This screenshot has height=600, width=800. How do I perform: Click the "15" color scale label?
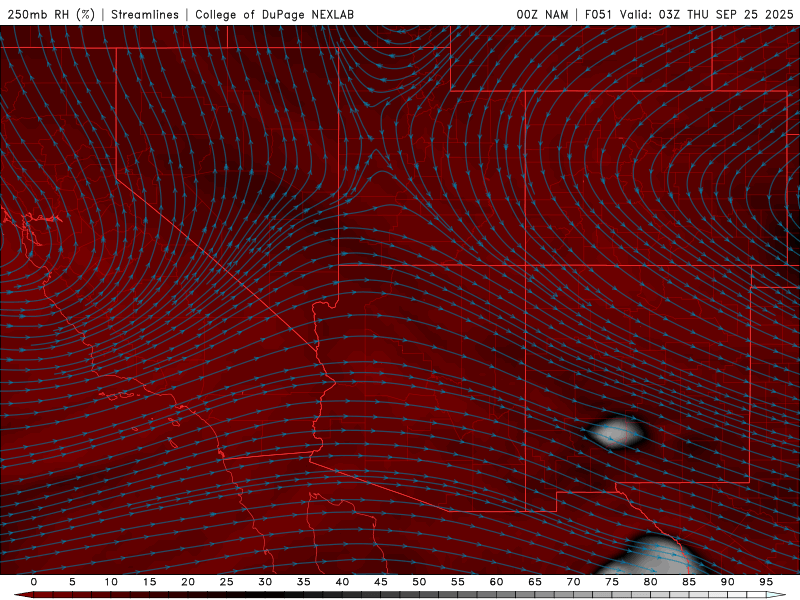click(149, 582)
